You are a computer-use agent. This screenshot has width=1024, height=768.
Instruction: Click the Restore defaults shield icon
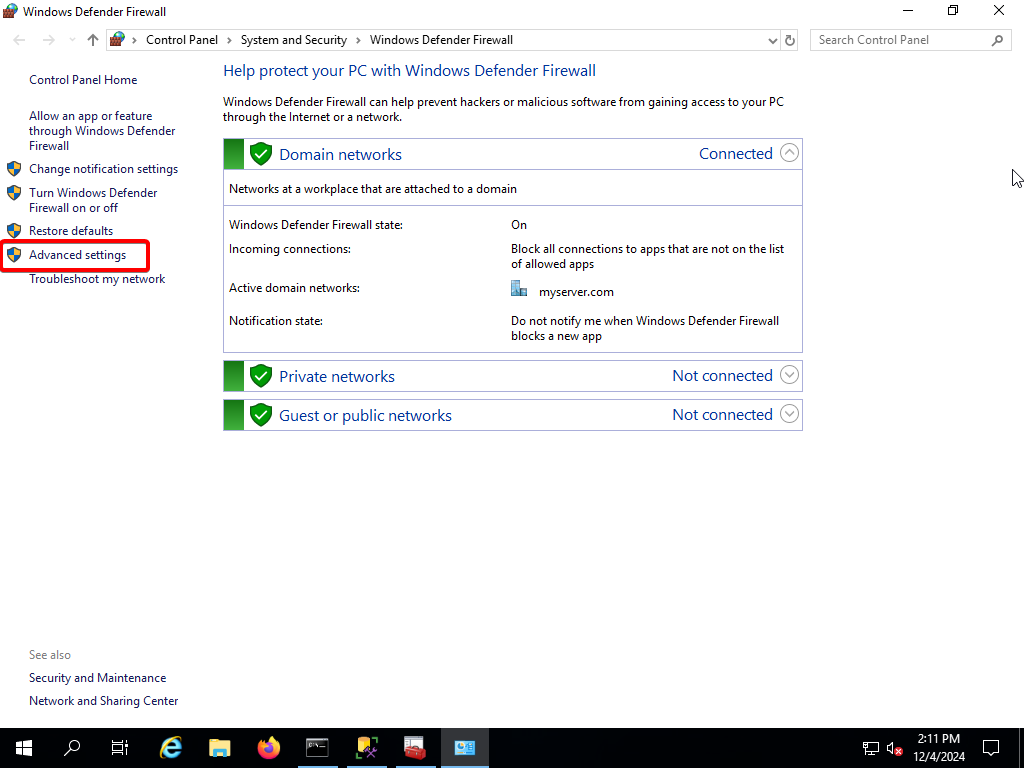pos(14,230)
